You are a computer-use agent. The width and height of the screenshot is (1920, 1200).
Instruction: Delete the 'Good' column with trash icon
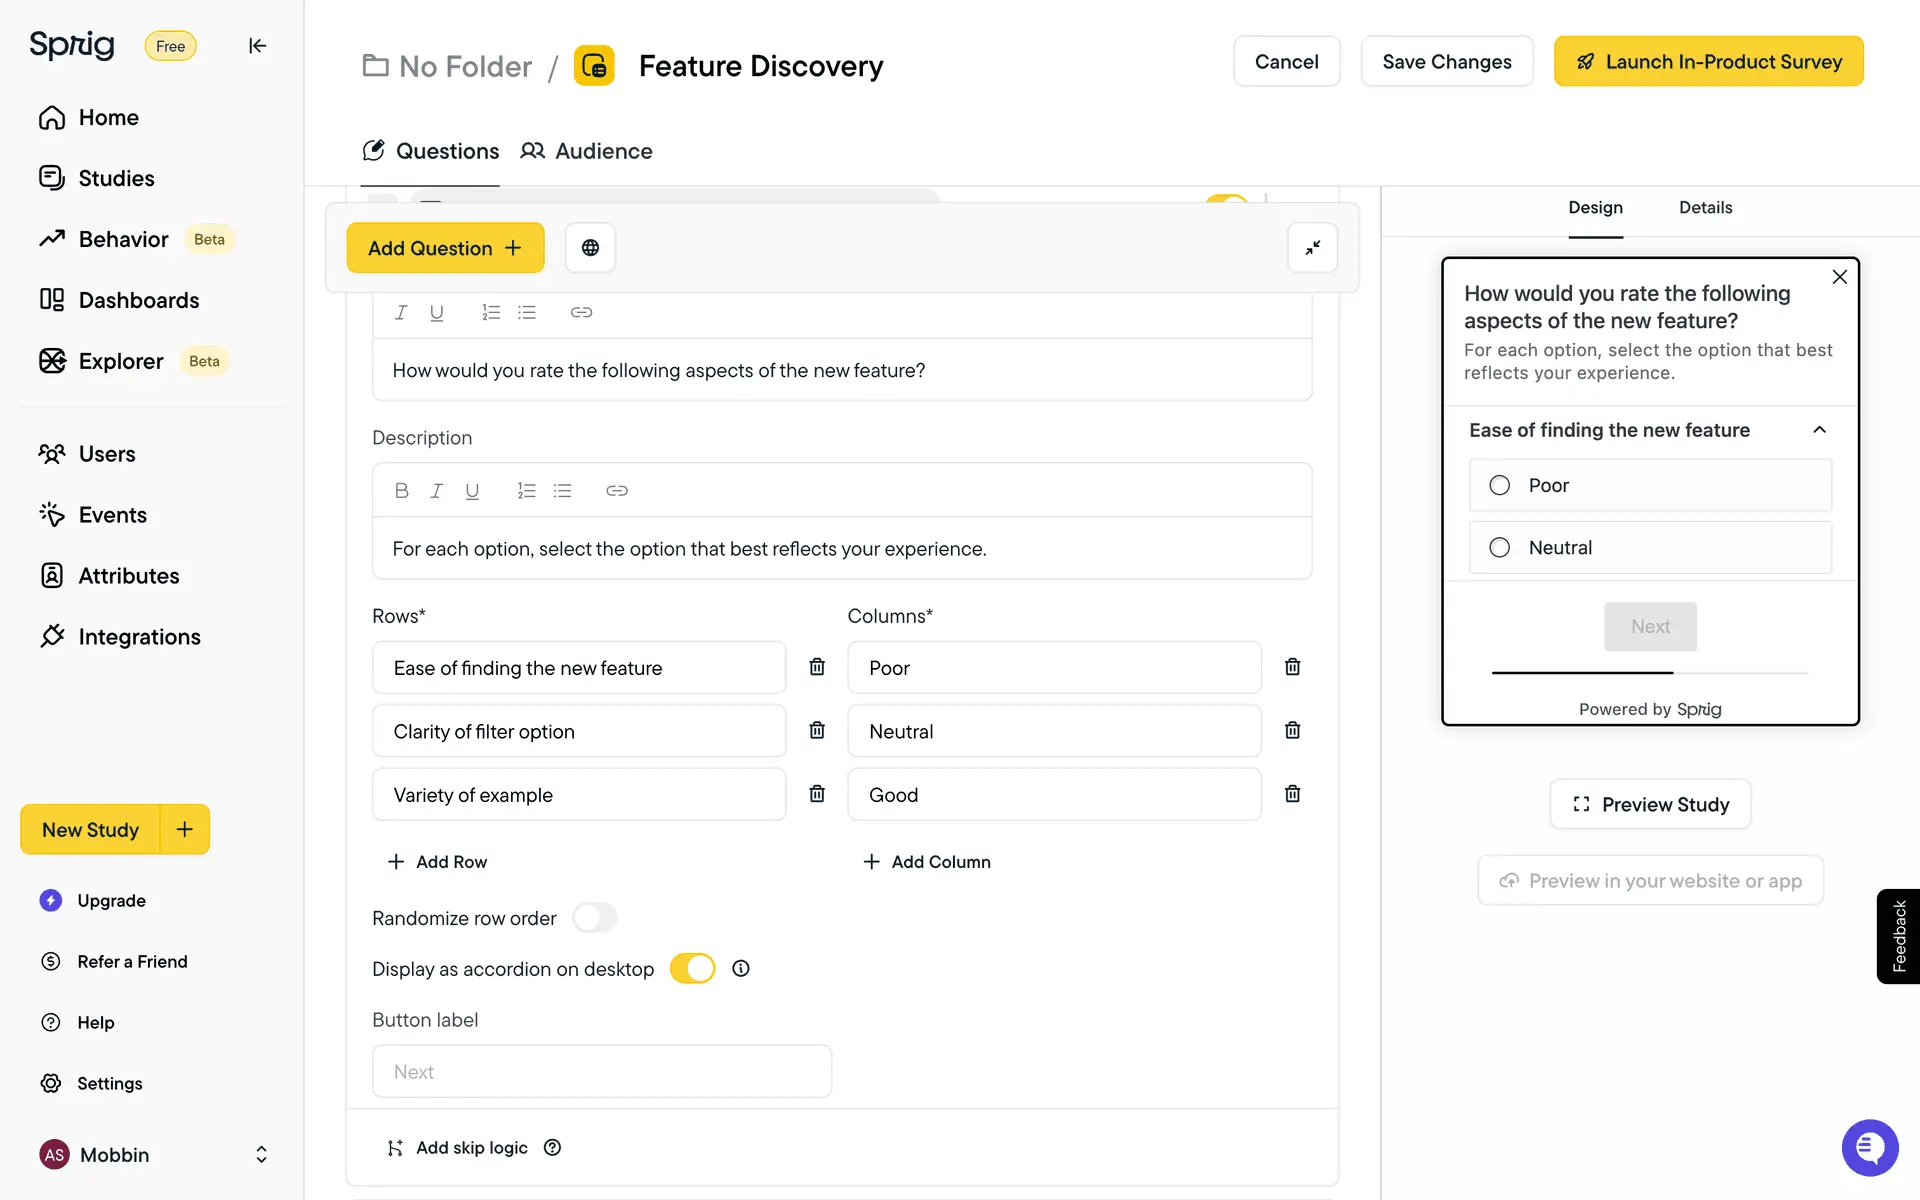tap(1292, 794)
